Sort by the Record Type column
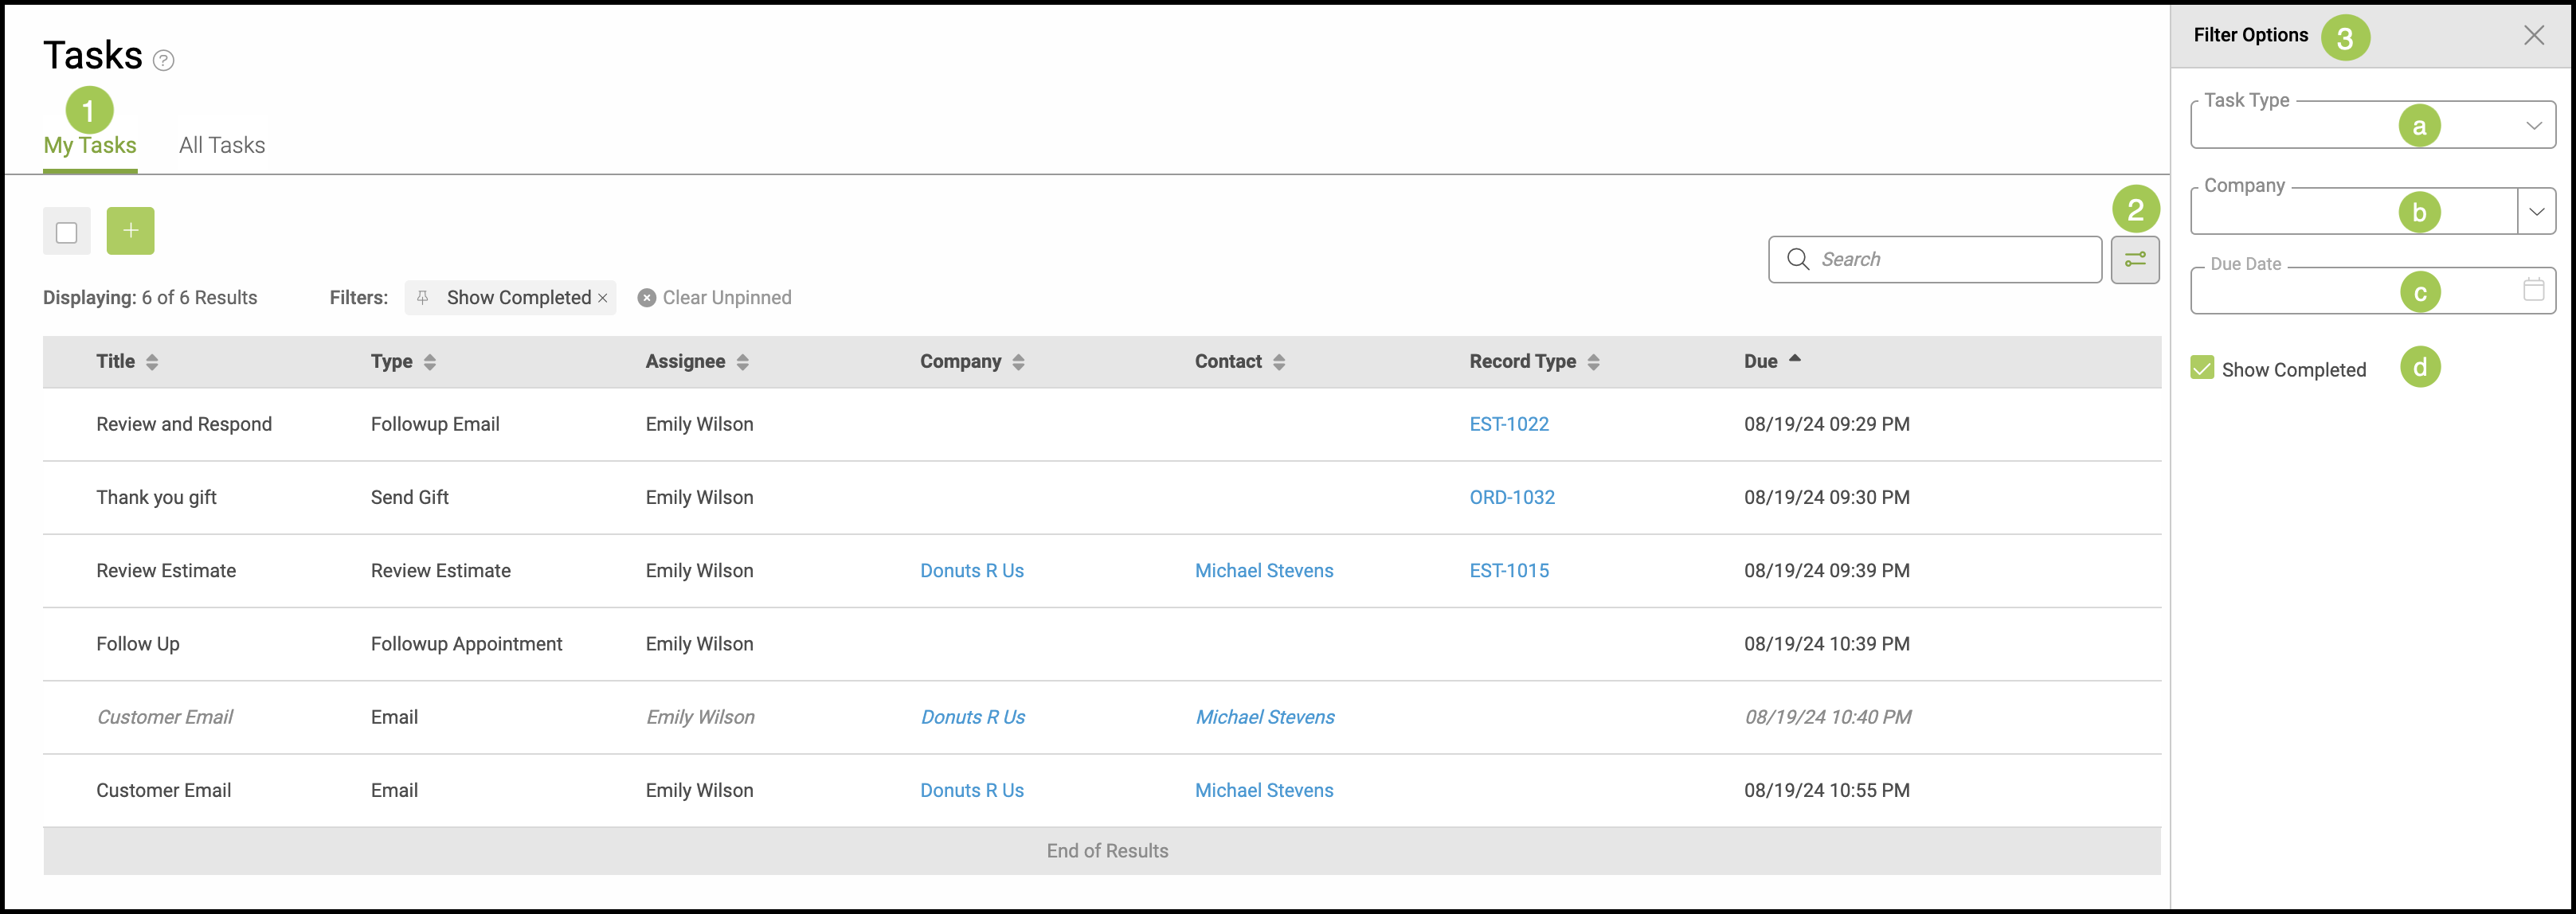The width and height of the screenshot is (2576, 914). (1593, 362)
